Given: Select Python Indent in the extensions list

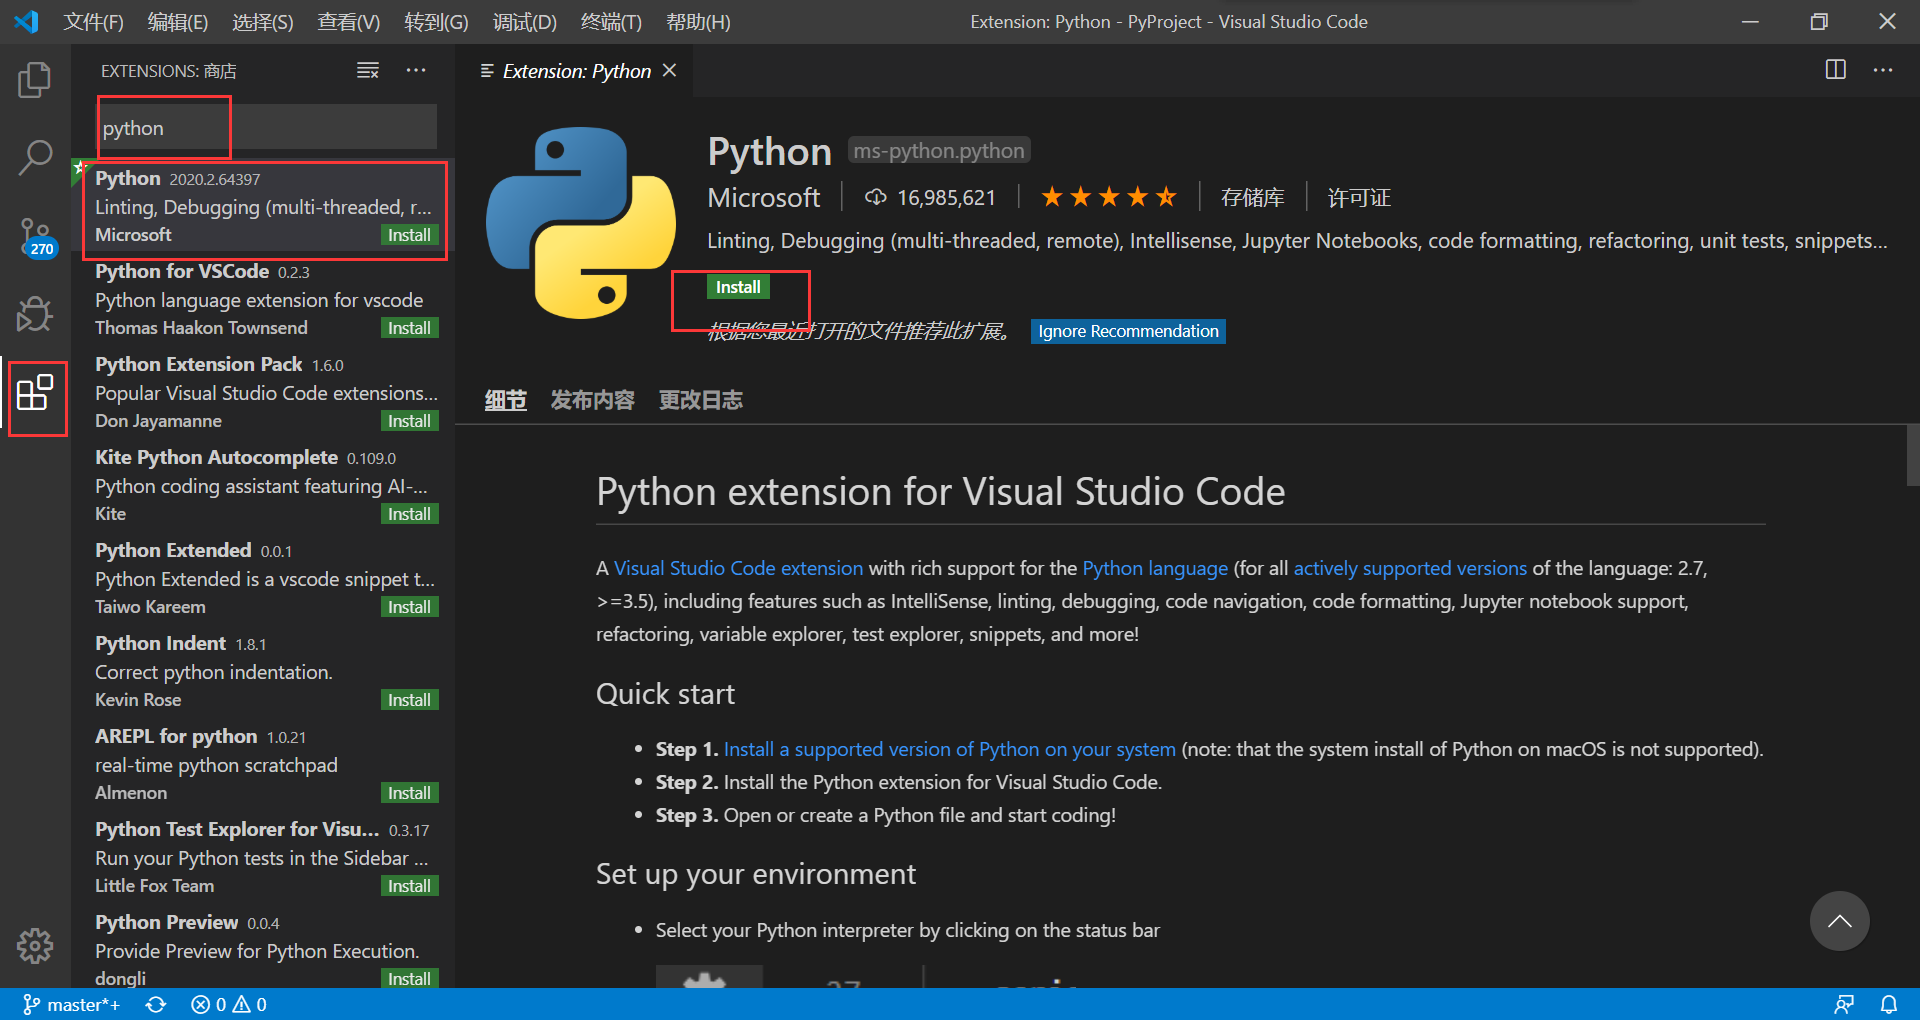Looking at the screenshot, I should tap(263, 670).
